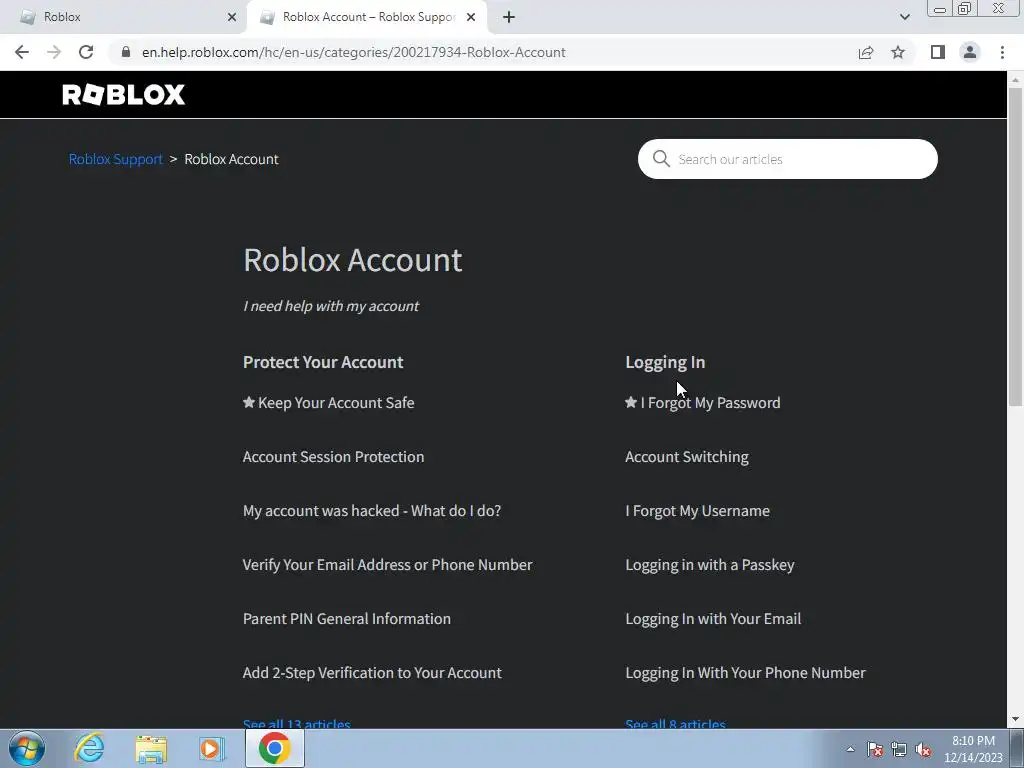Viewport: 1024px width, 768px height.
Task: Click the Roblox logo in header
Action: [123, 95]
